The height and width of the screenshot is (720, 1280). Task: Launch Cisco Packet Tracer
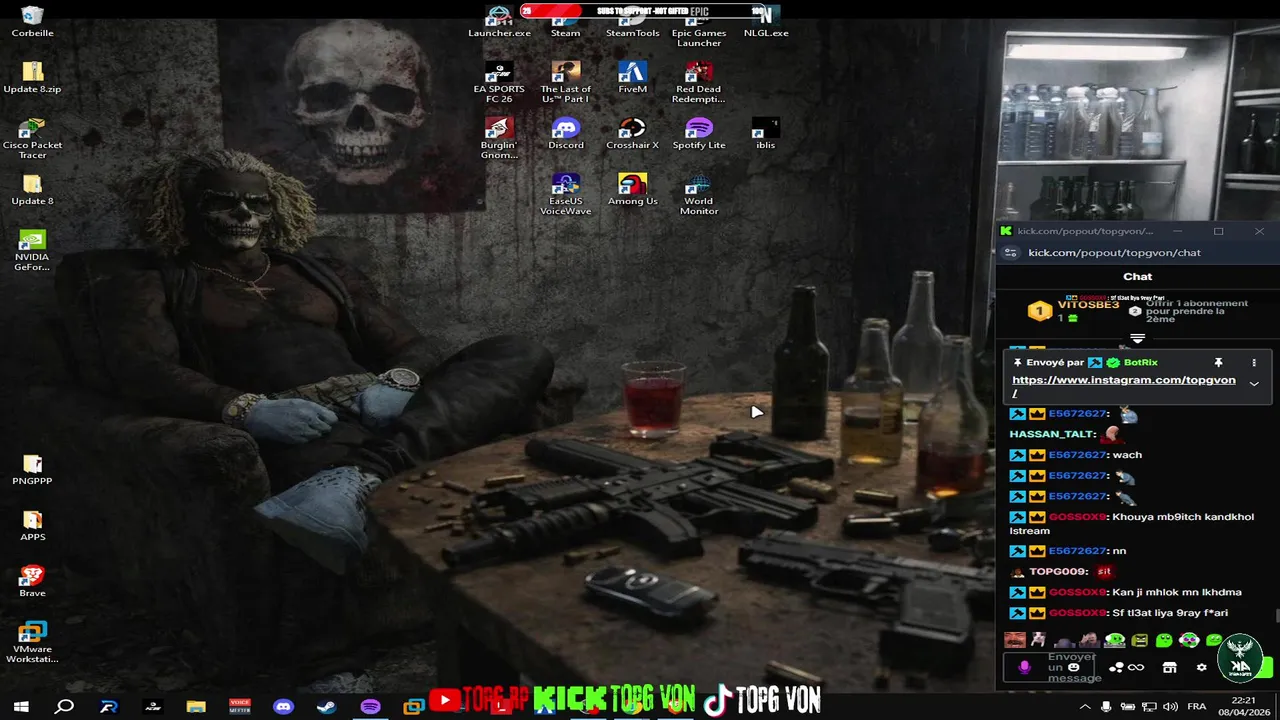(x=32, y=138)
